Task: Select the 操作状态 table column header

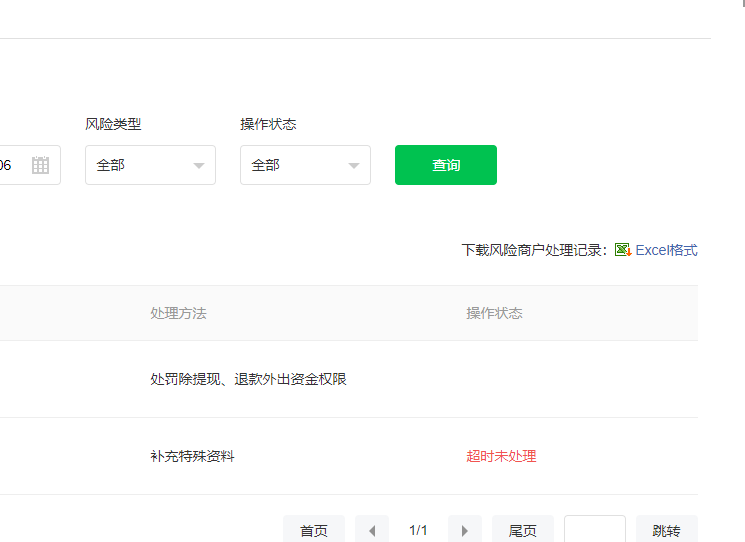Action: coord(494,313)
